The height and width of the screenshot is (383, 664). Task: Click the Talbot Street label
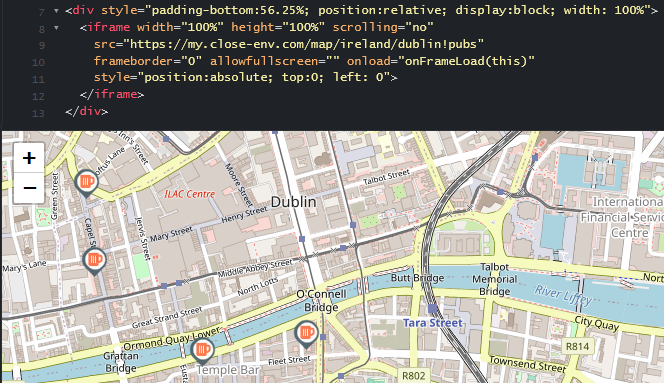(x=386, y=177)
